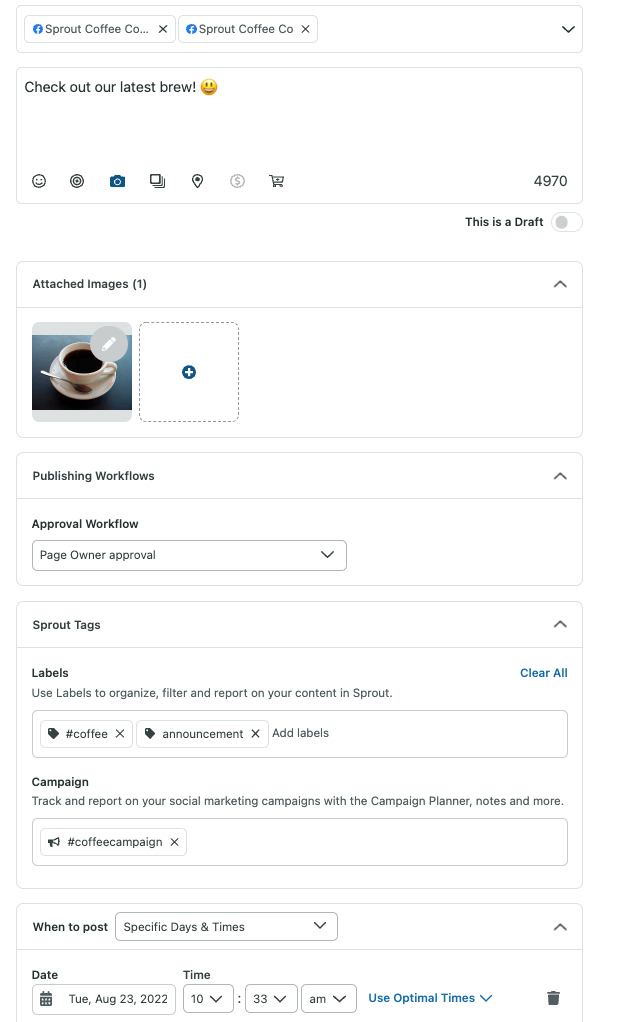This screenshot has width=627, height=1022.
Task: Enable the This is a Draft toggle
Action: pos(565,221)
